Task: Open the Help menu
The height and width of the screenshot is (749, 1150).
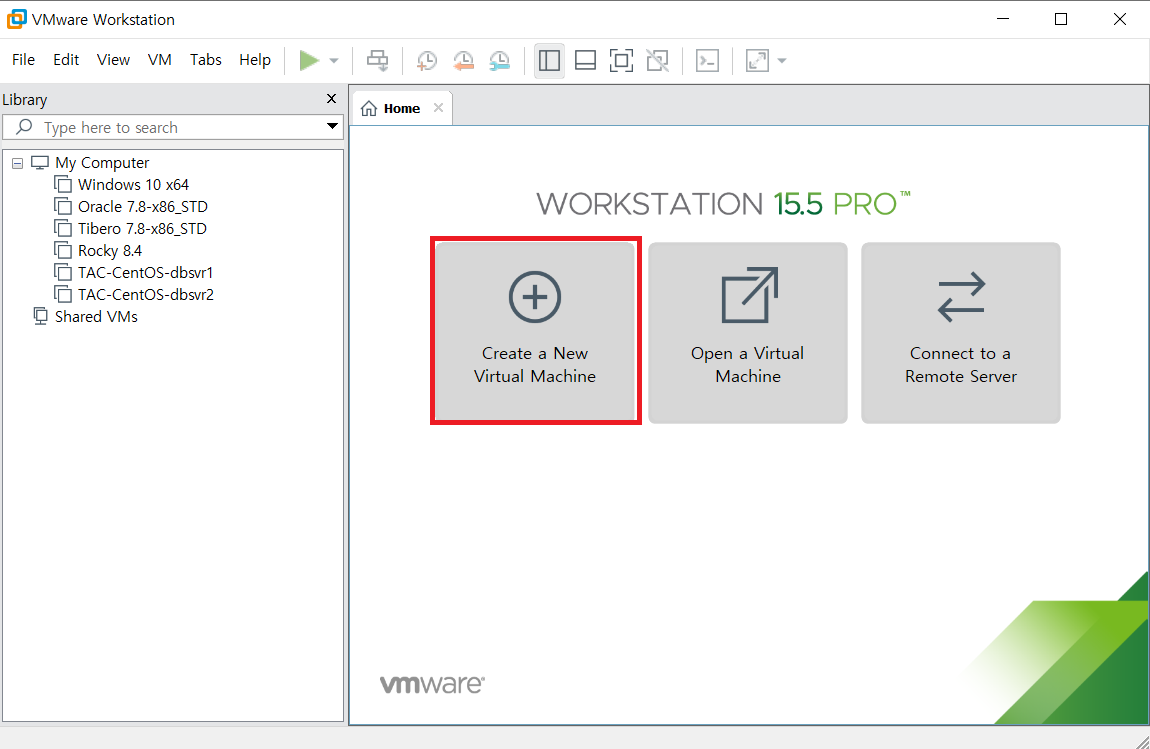Action: click(254, 59)
